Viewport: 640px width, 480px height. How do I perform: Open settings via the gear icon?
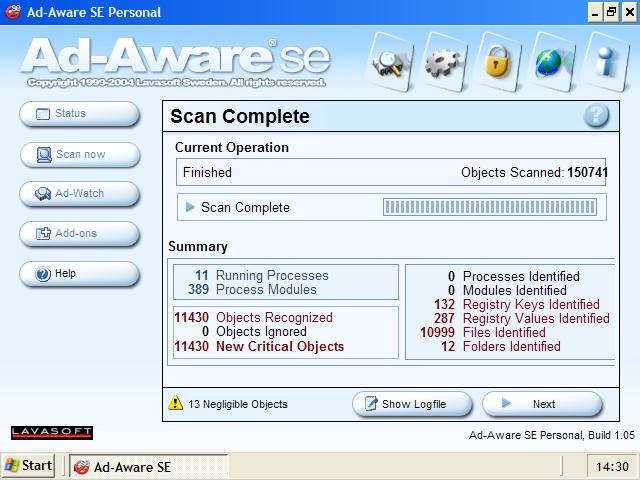443,62
